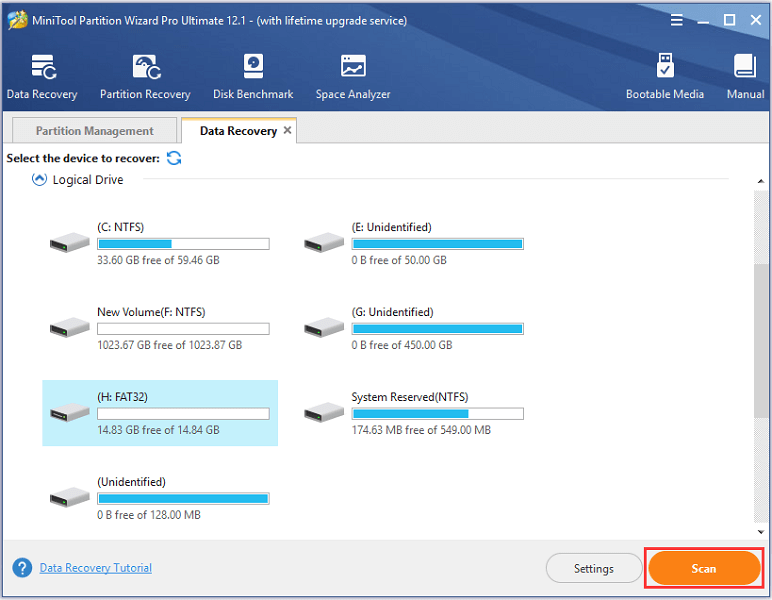The image size is (772, 600).
Task: Click '0 B free of 450.00 GB'
Action: (402, 345)
